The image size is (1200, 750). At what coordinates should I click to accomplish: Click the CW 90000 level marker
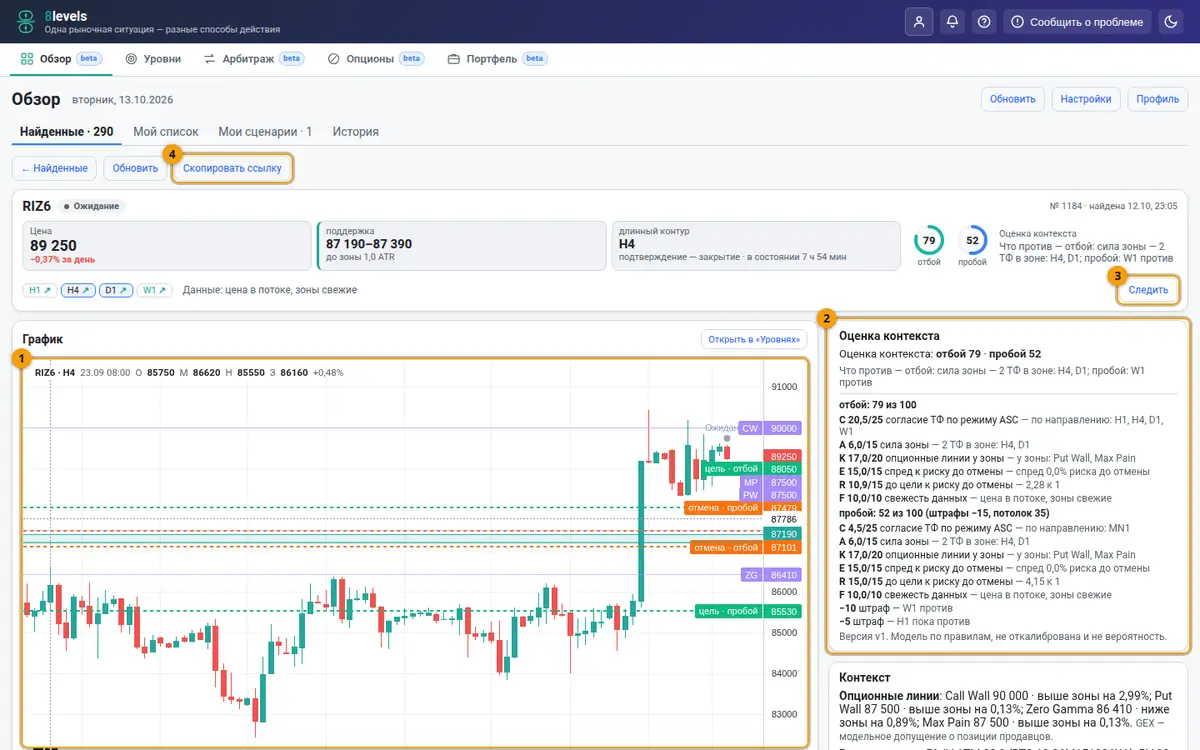[x=769, y=428]
